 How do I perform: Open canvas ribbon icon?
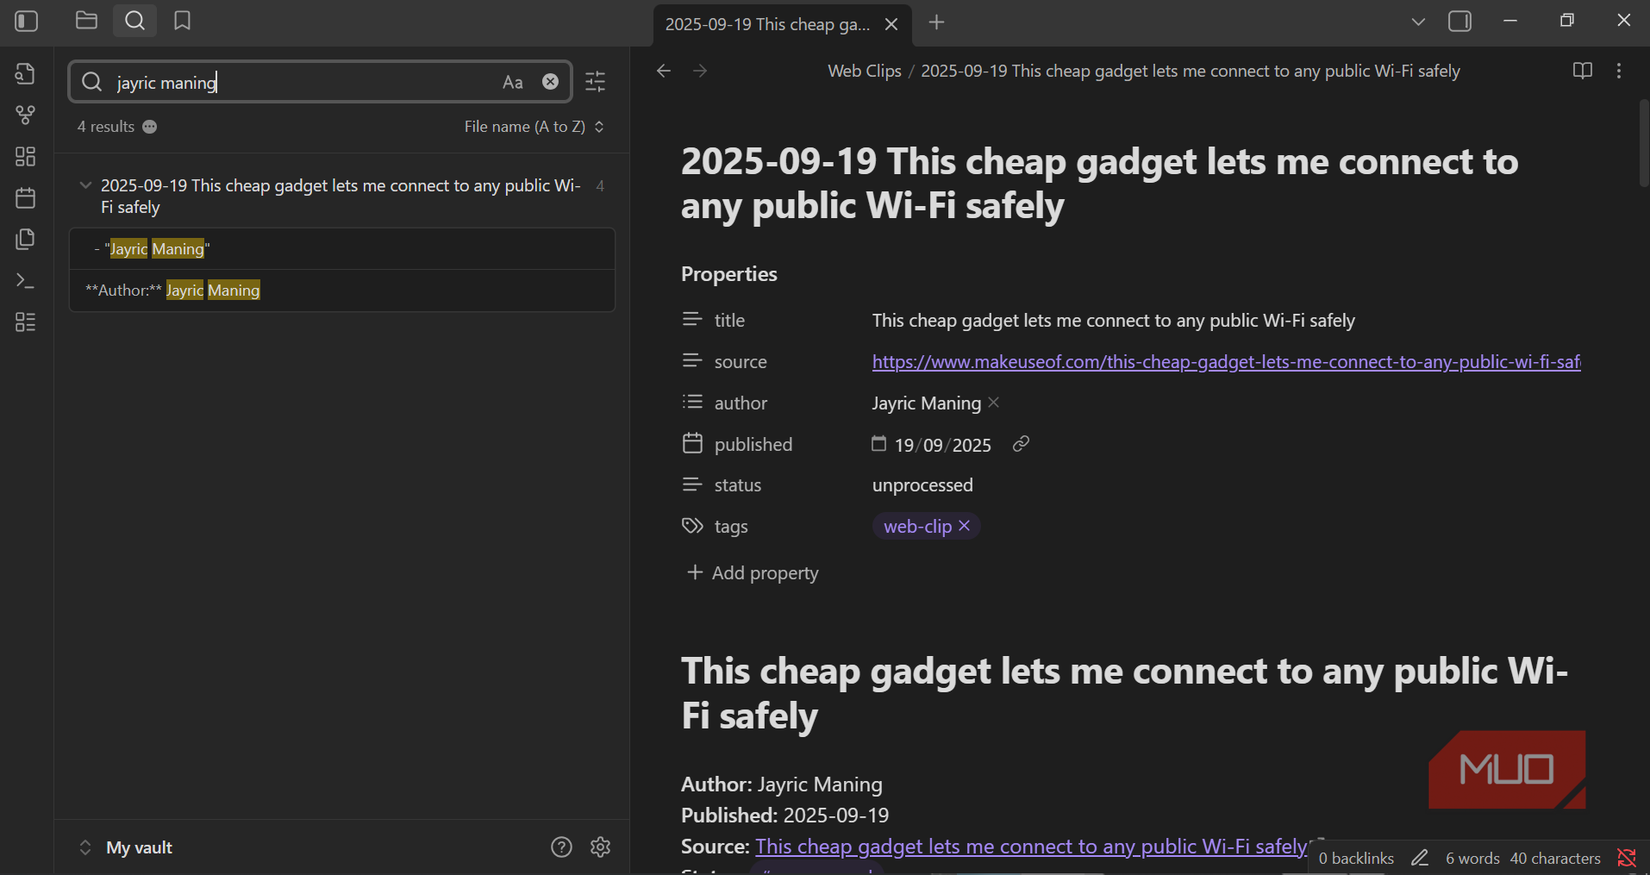[x=26, y=157]
